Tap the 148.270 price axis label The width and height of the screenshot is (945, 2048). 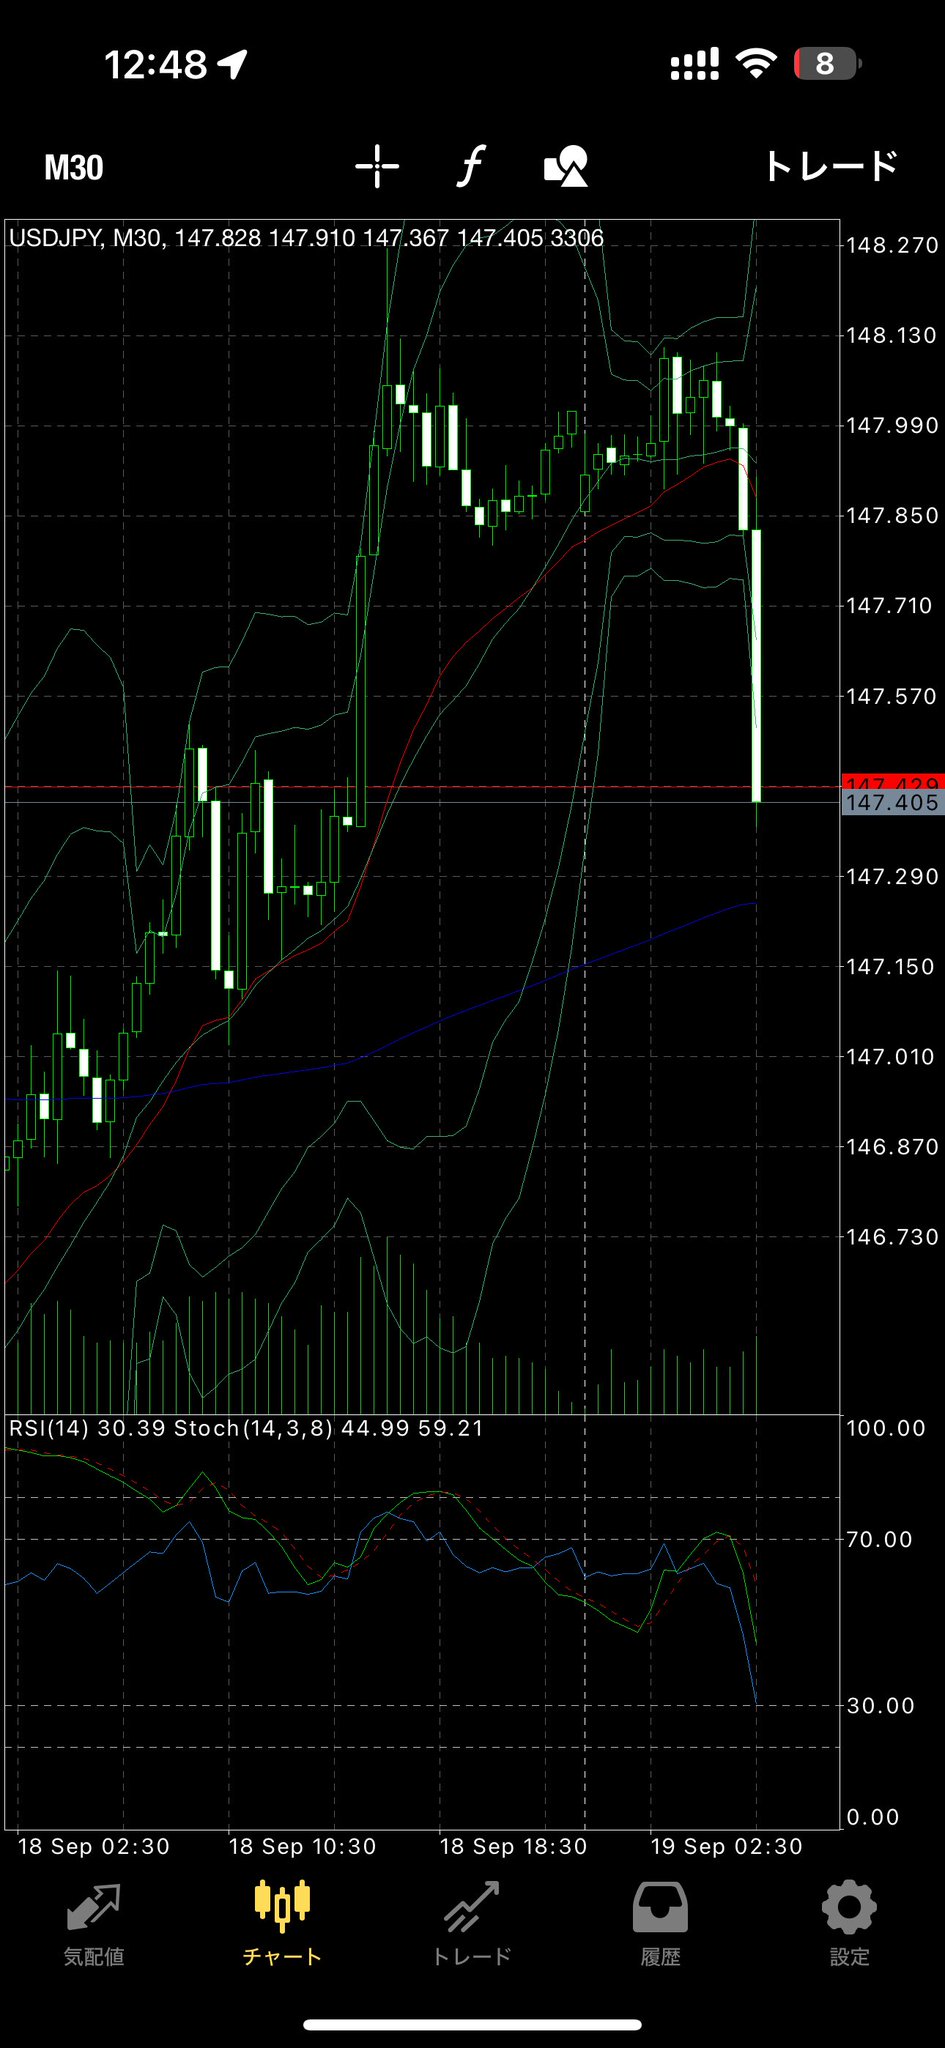click(892, 245)
